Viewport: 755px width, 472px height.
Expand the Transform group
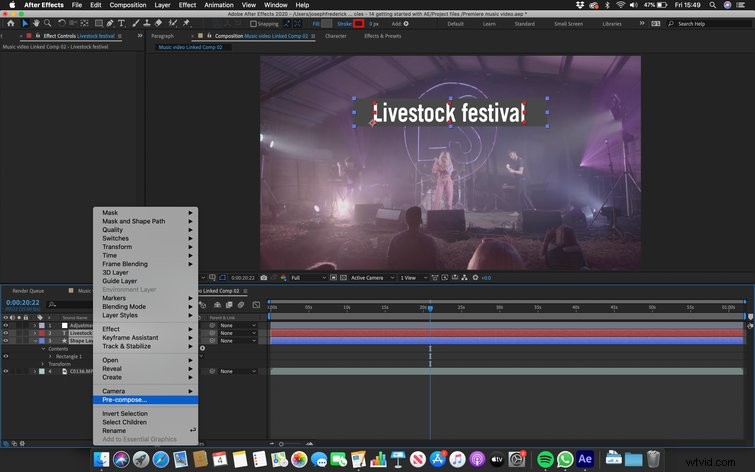[x=42, y=364]
